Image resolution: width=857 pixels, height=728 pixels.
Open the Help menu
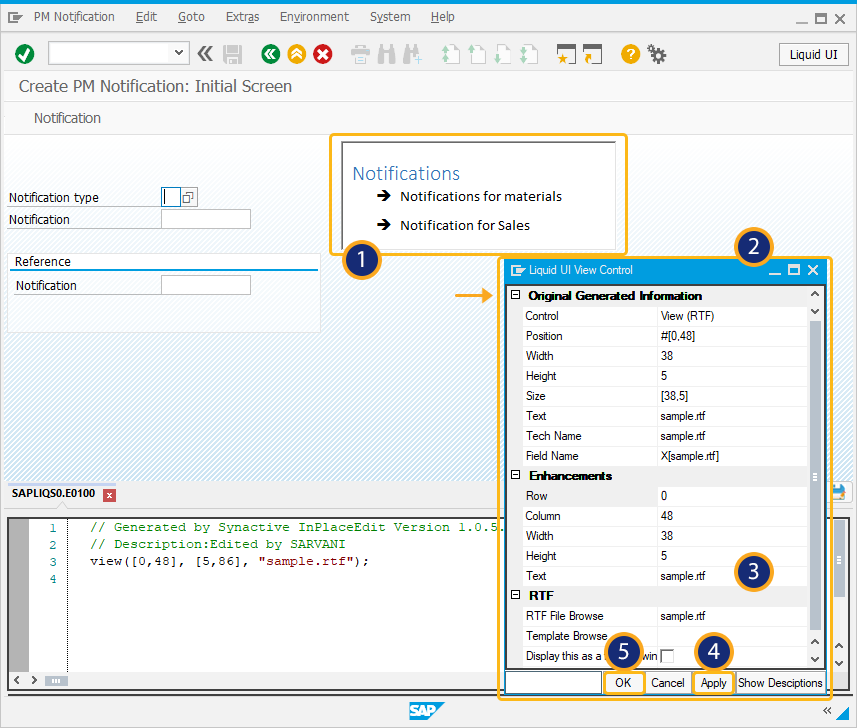[x=443, y=17]
